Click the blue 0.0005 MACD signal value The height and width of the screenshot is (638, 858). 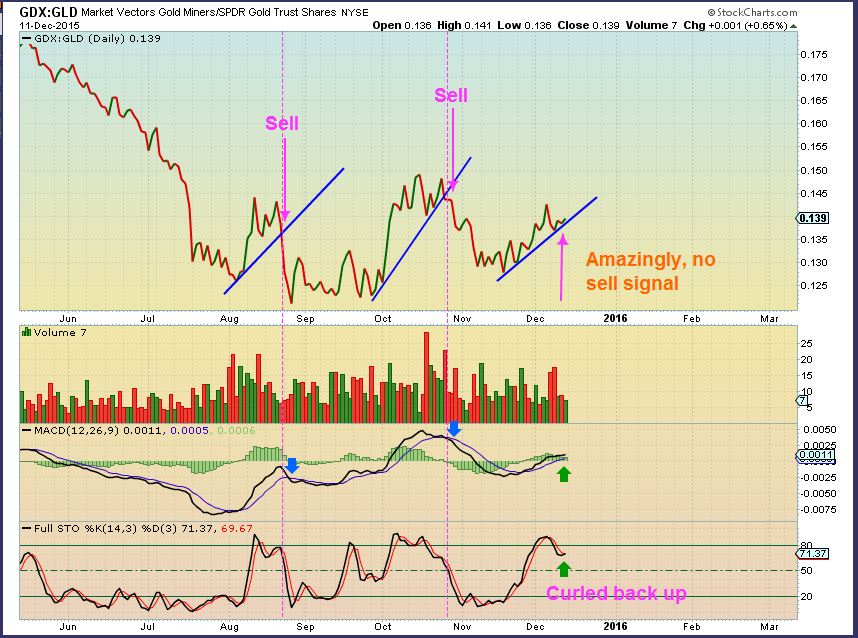click(x=189, y=431)
